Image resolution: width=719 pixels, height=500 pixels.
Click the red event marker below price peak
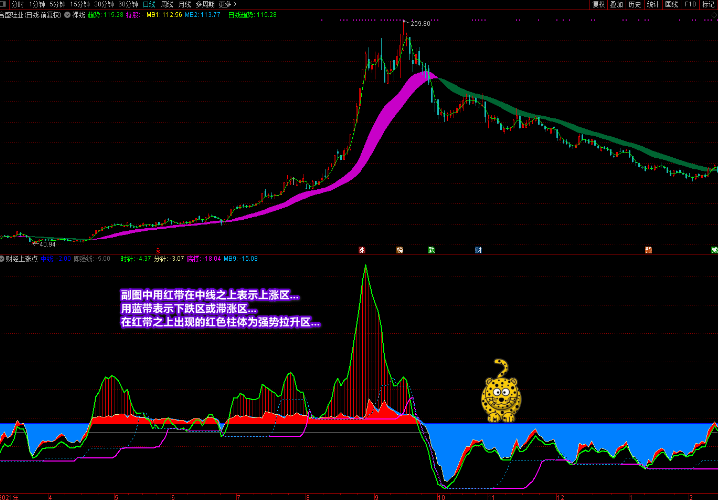coord(399,249)
